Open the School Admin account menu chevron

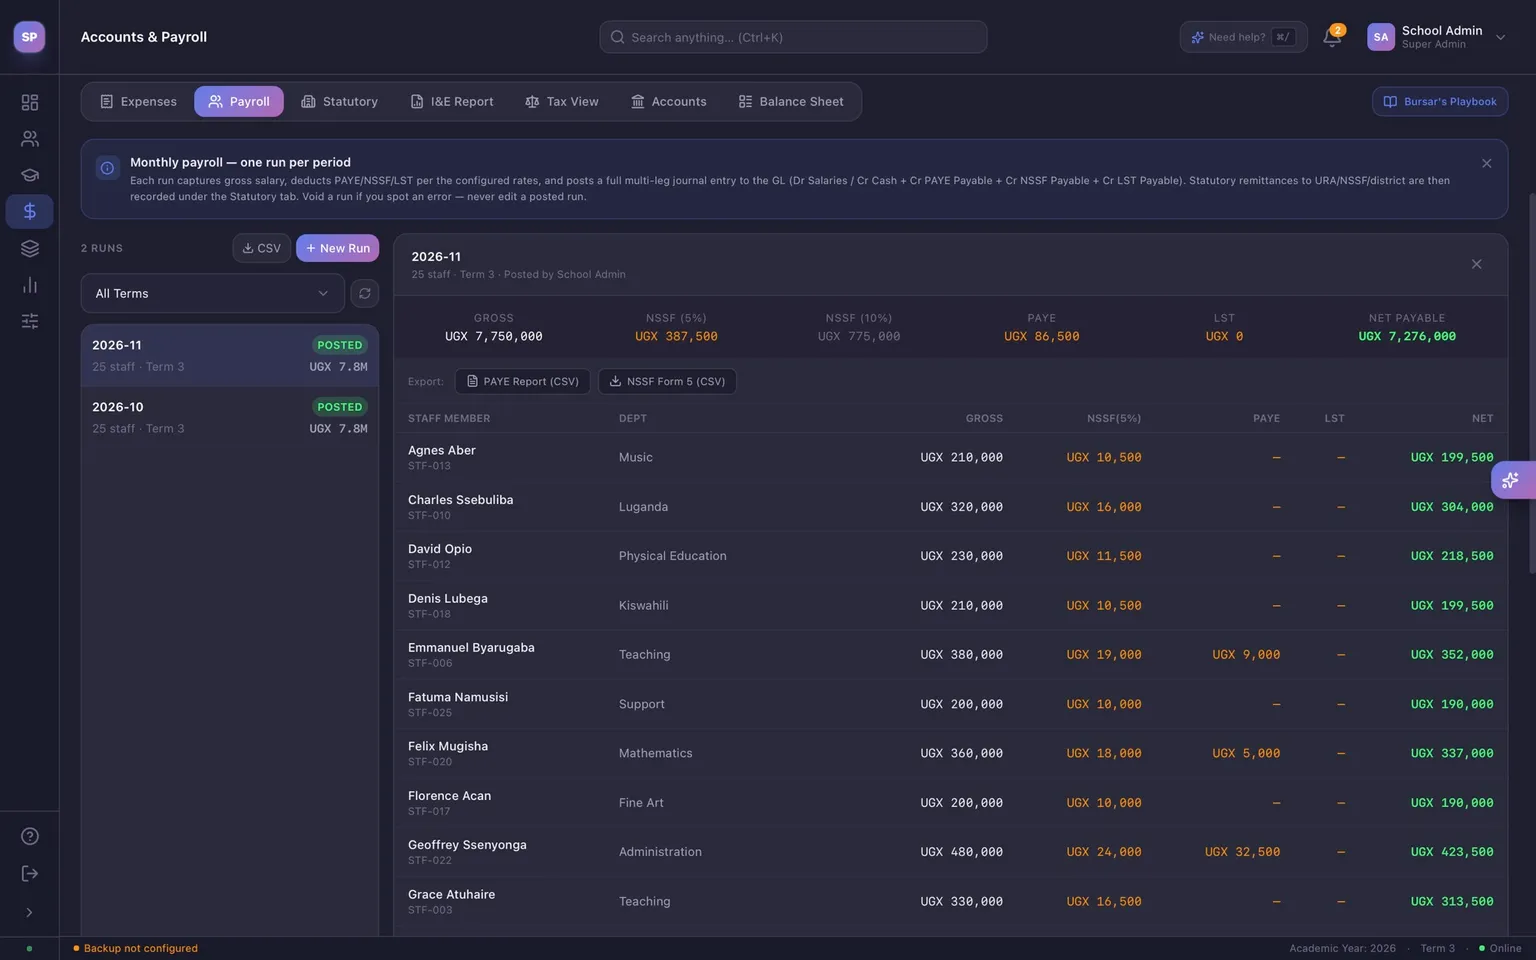click(1500, 37)
